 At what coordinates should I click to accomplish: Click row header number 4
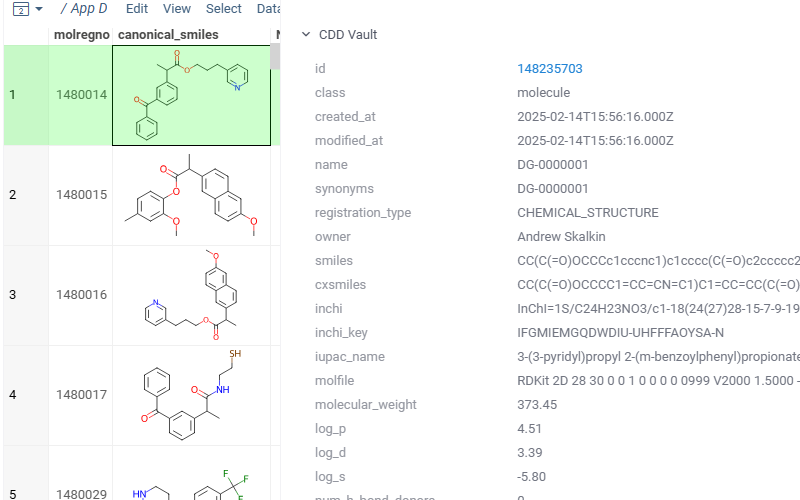(13, 395)
